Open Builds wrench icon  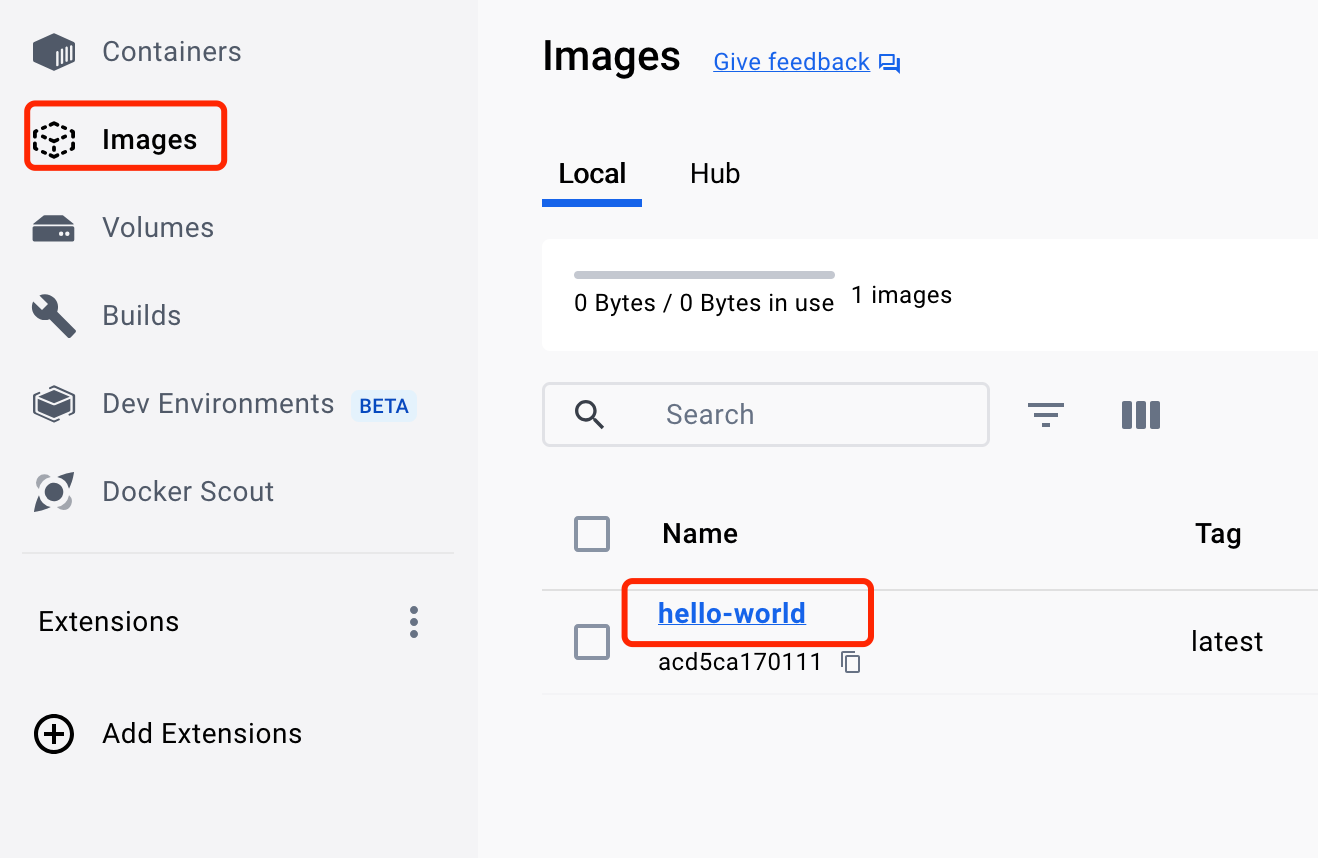[54, 316]
